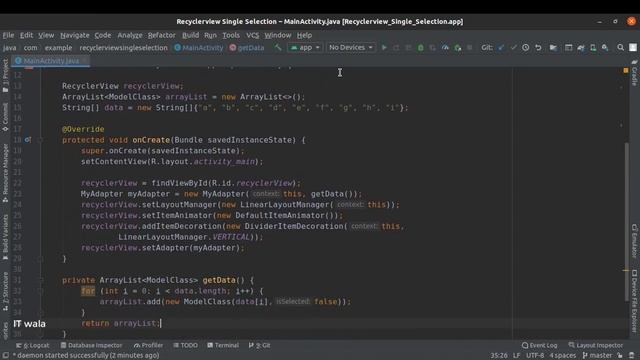The height and width of the screenshot is (360, 640).
Task: Open the Device Manager icon in toolbar
Action: coord(593,48)
